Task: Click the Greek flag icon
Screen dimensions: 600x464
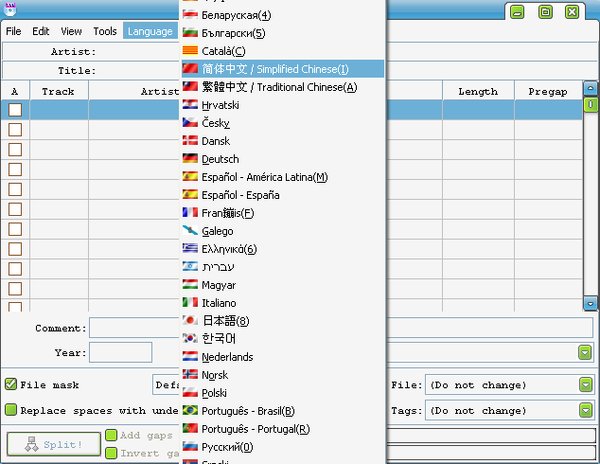Action: point(190,248)
